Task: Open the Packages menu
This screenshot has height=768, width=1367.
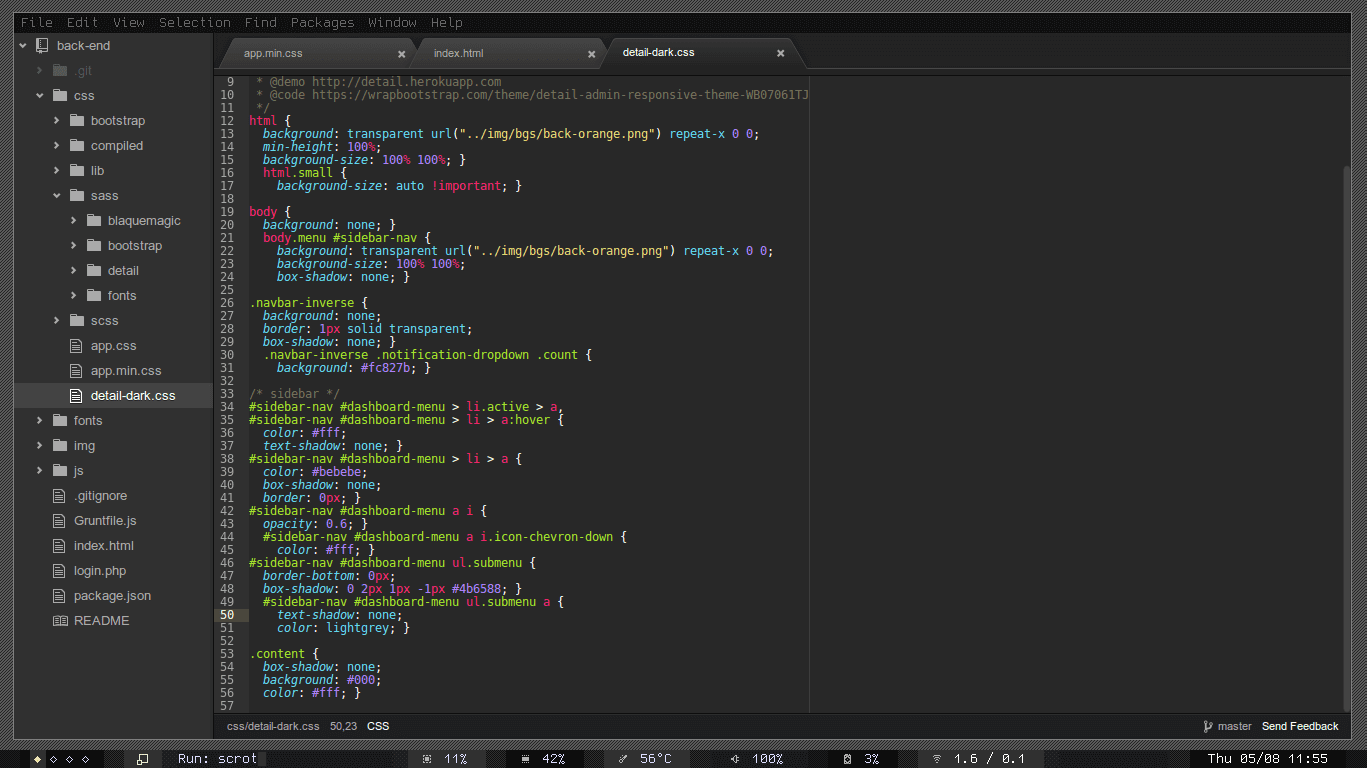Action: point(322,22)
